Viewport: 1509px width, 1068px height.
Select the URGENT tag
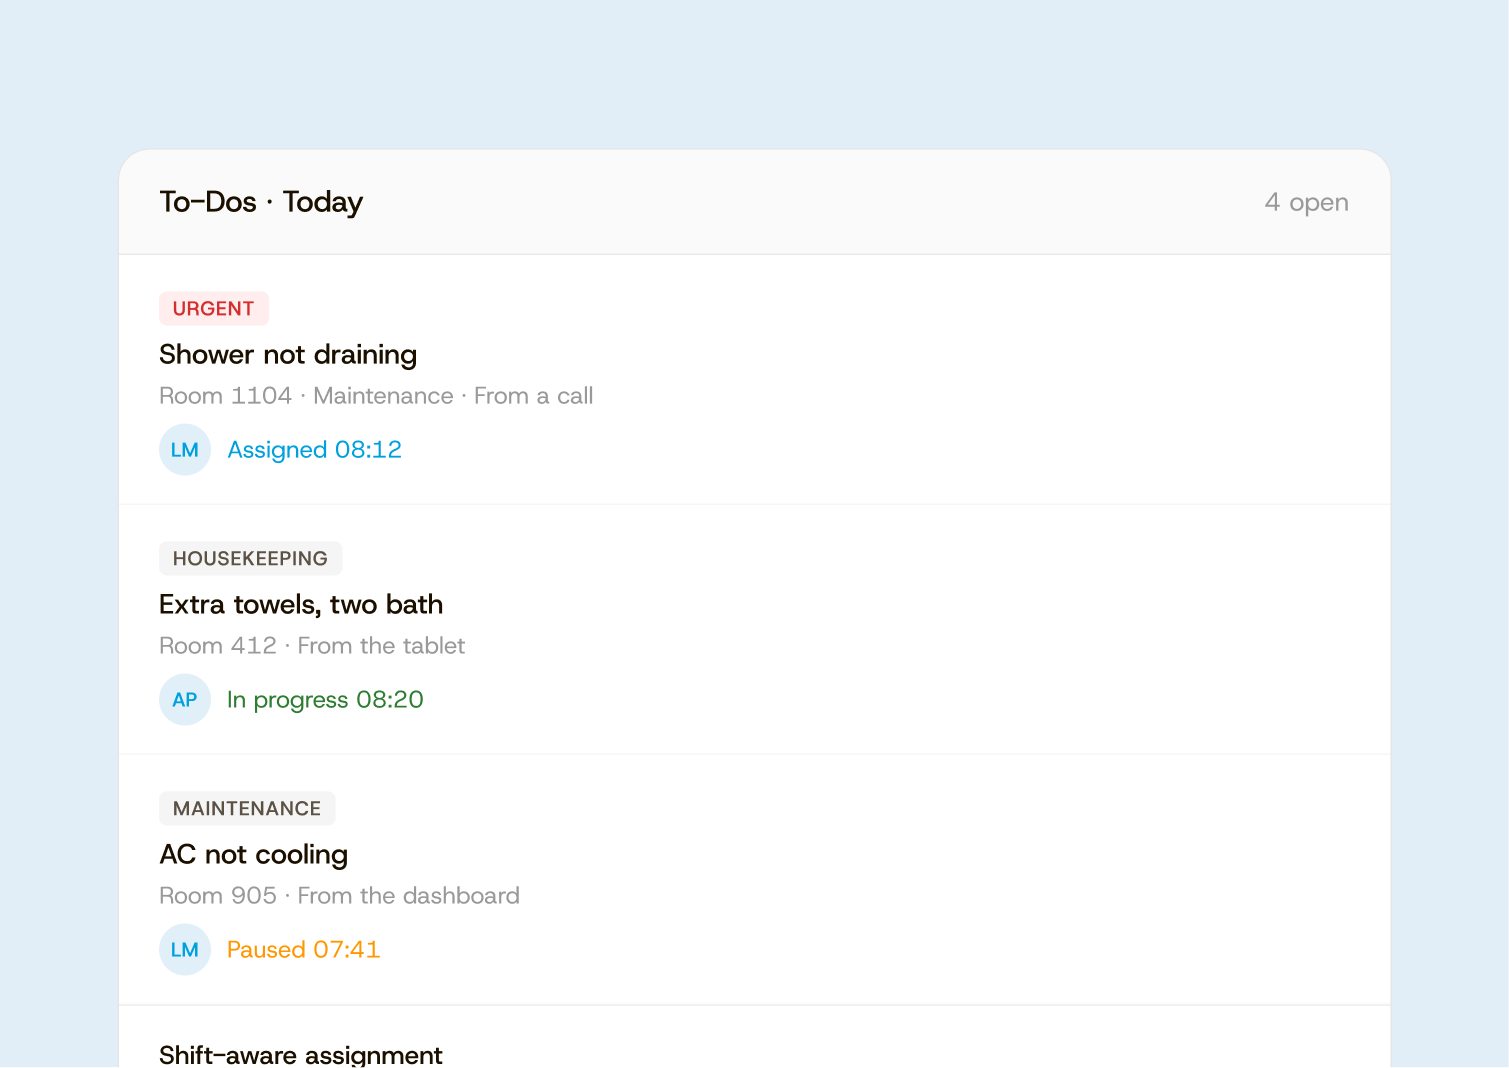point(214,308)
